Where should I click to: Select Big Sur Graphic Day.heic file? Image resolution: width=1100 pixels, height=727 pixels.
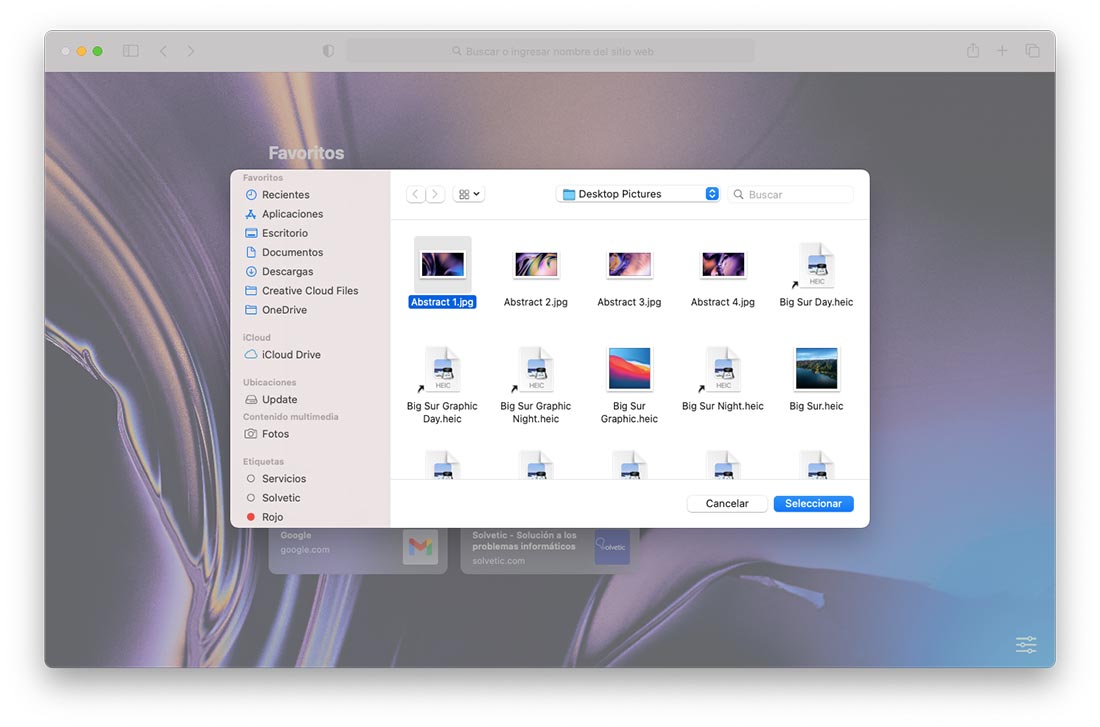coord(442,385)
